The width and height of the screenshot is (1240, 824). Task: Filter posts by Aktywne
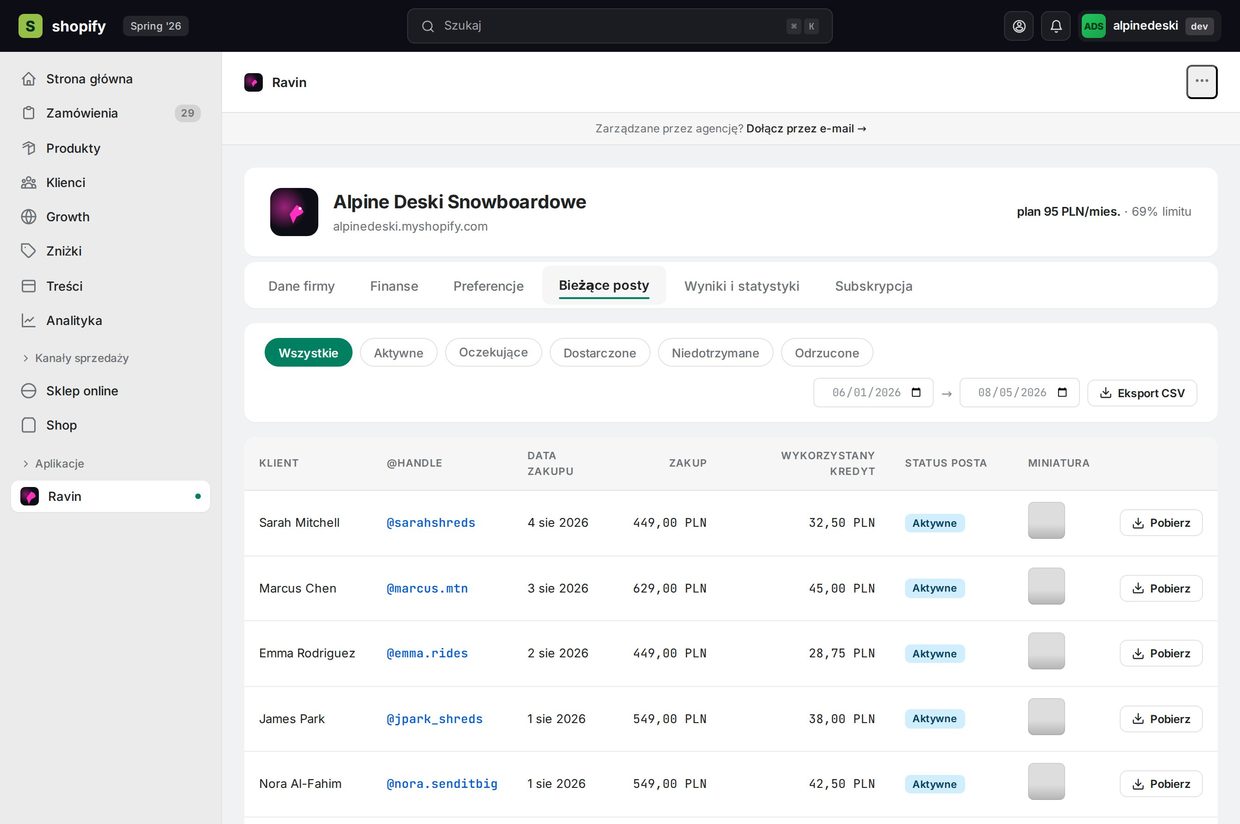tap(399, 353)
